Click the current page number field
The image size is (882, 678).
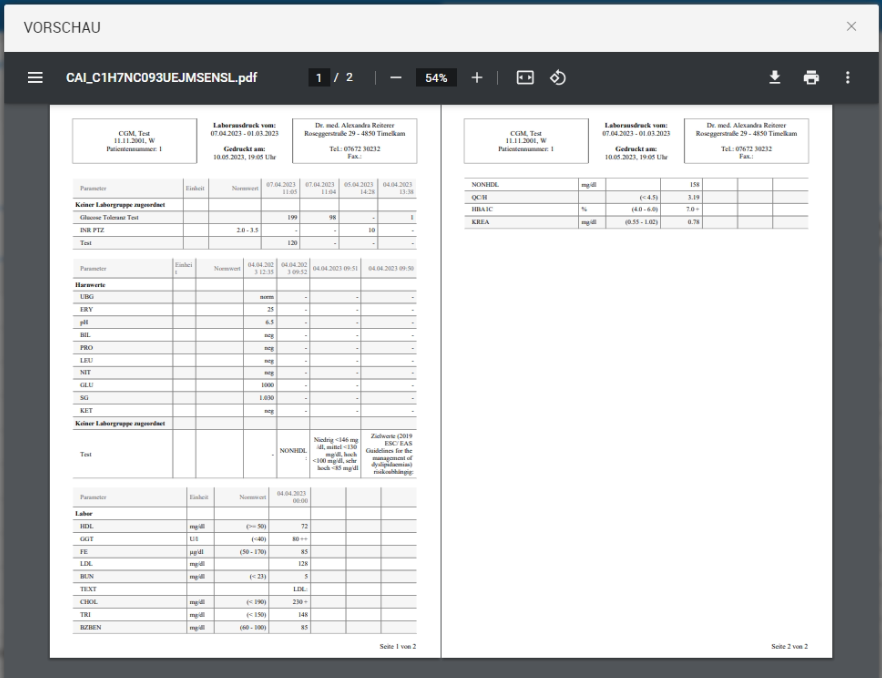click(319, 78)
